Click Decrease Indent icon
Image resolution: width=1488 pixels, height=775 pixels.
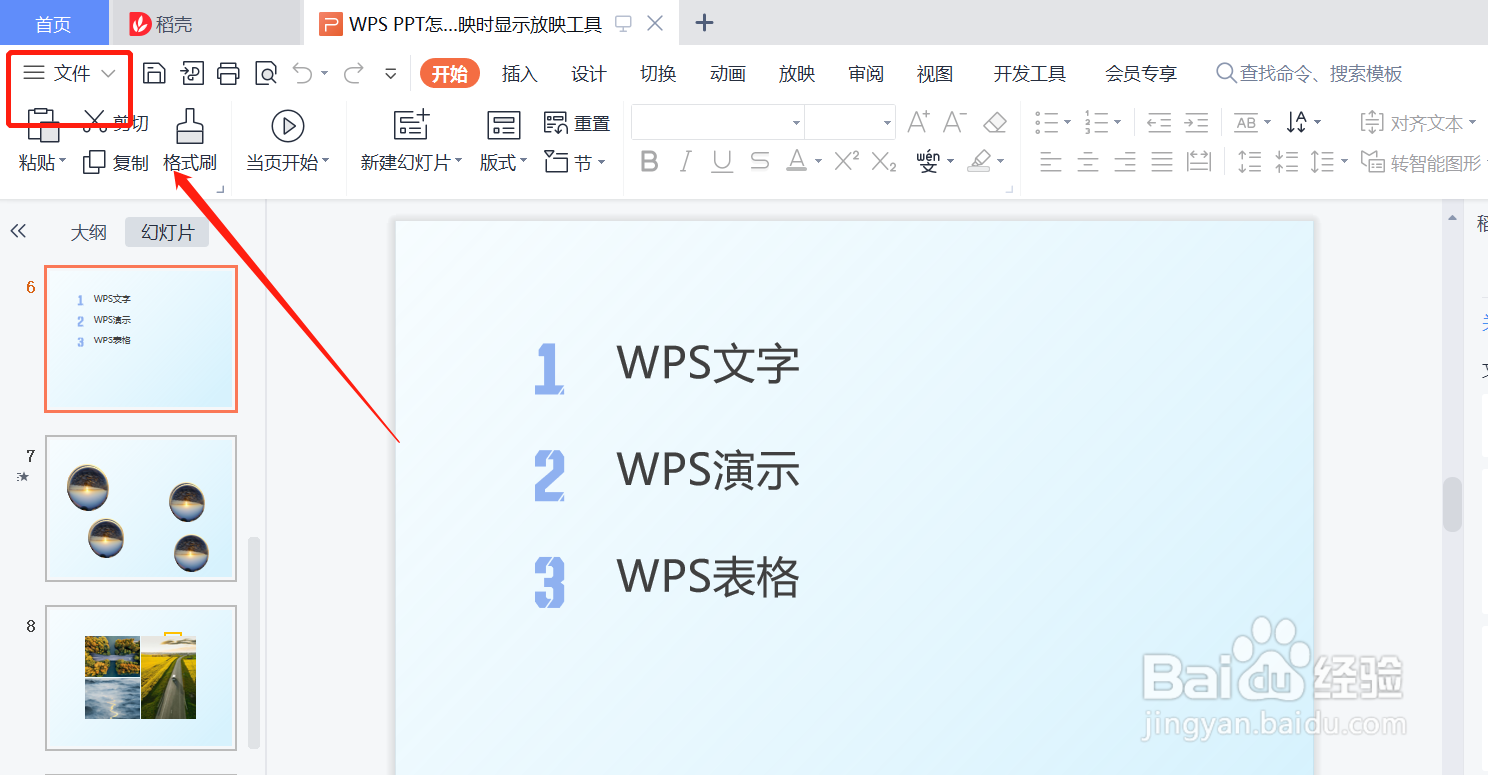coord(1159,123)
